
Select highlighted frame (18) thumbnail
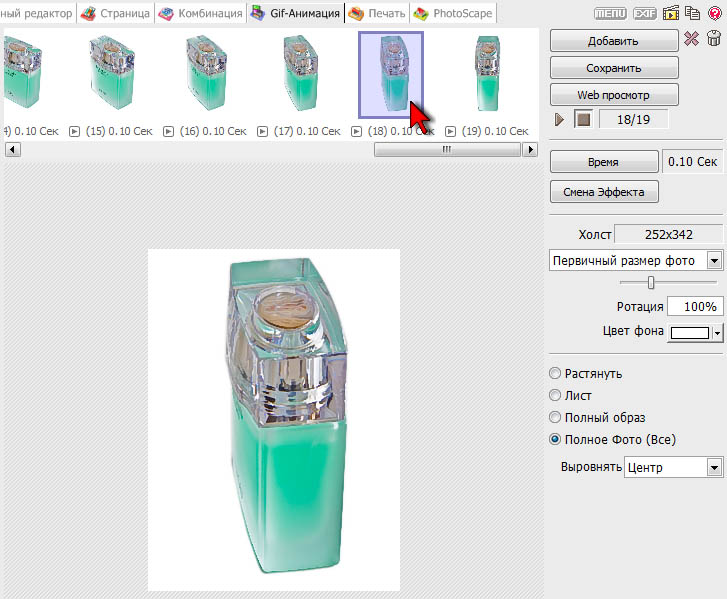391,75
